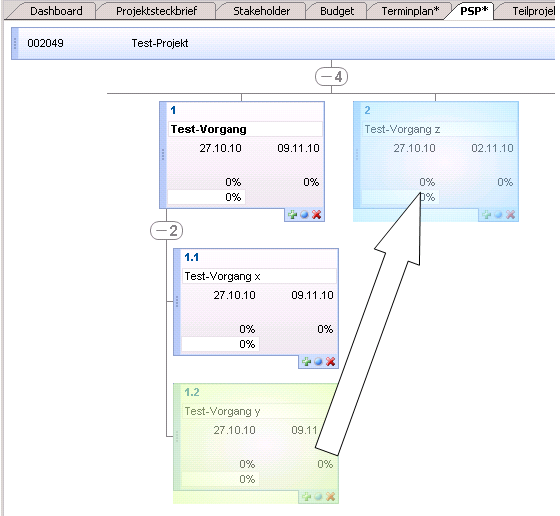
Task: Click the blue ball icon on card 1.1
Action: [318, 361]
